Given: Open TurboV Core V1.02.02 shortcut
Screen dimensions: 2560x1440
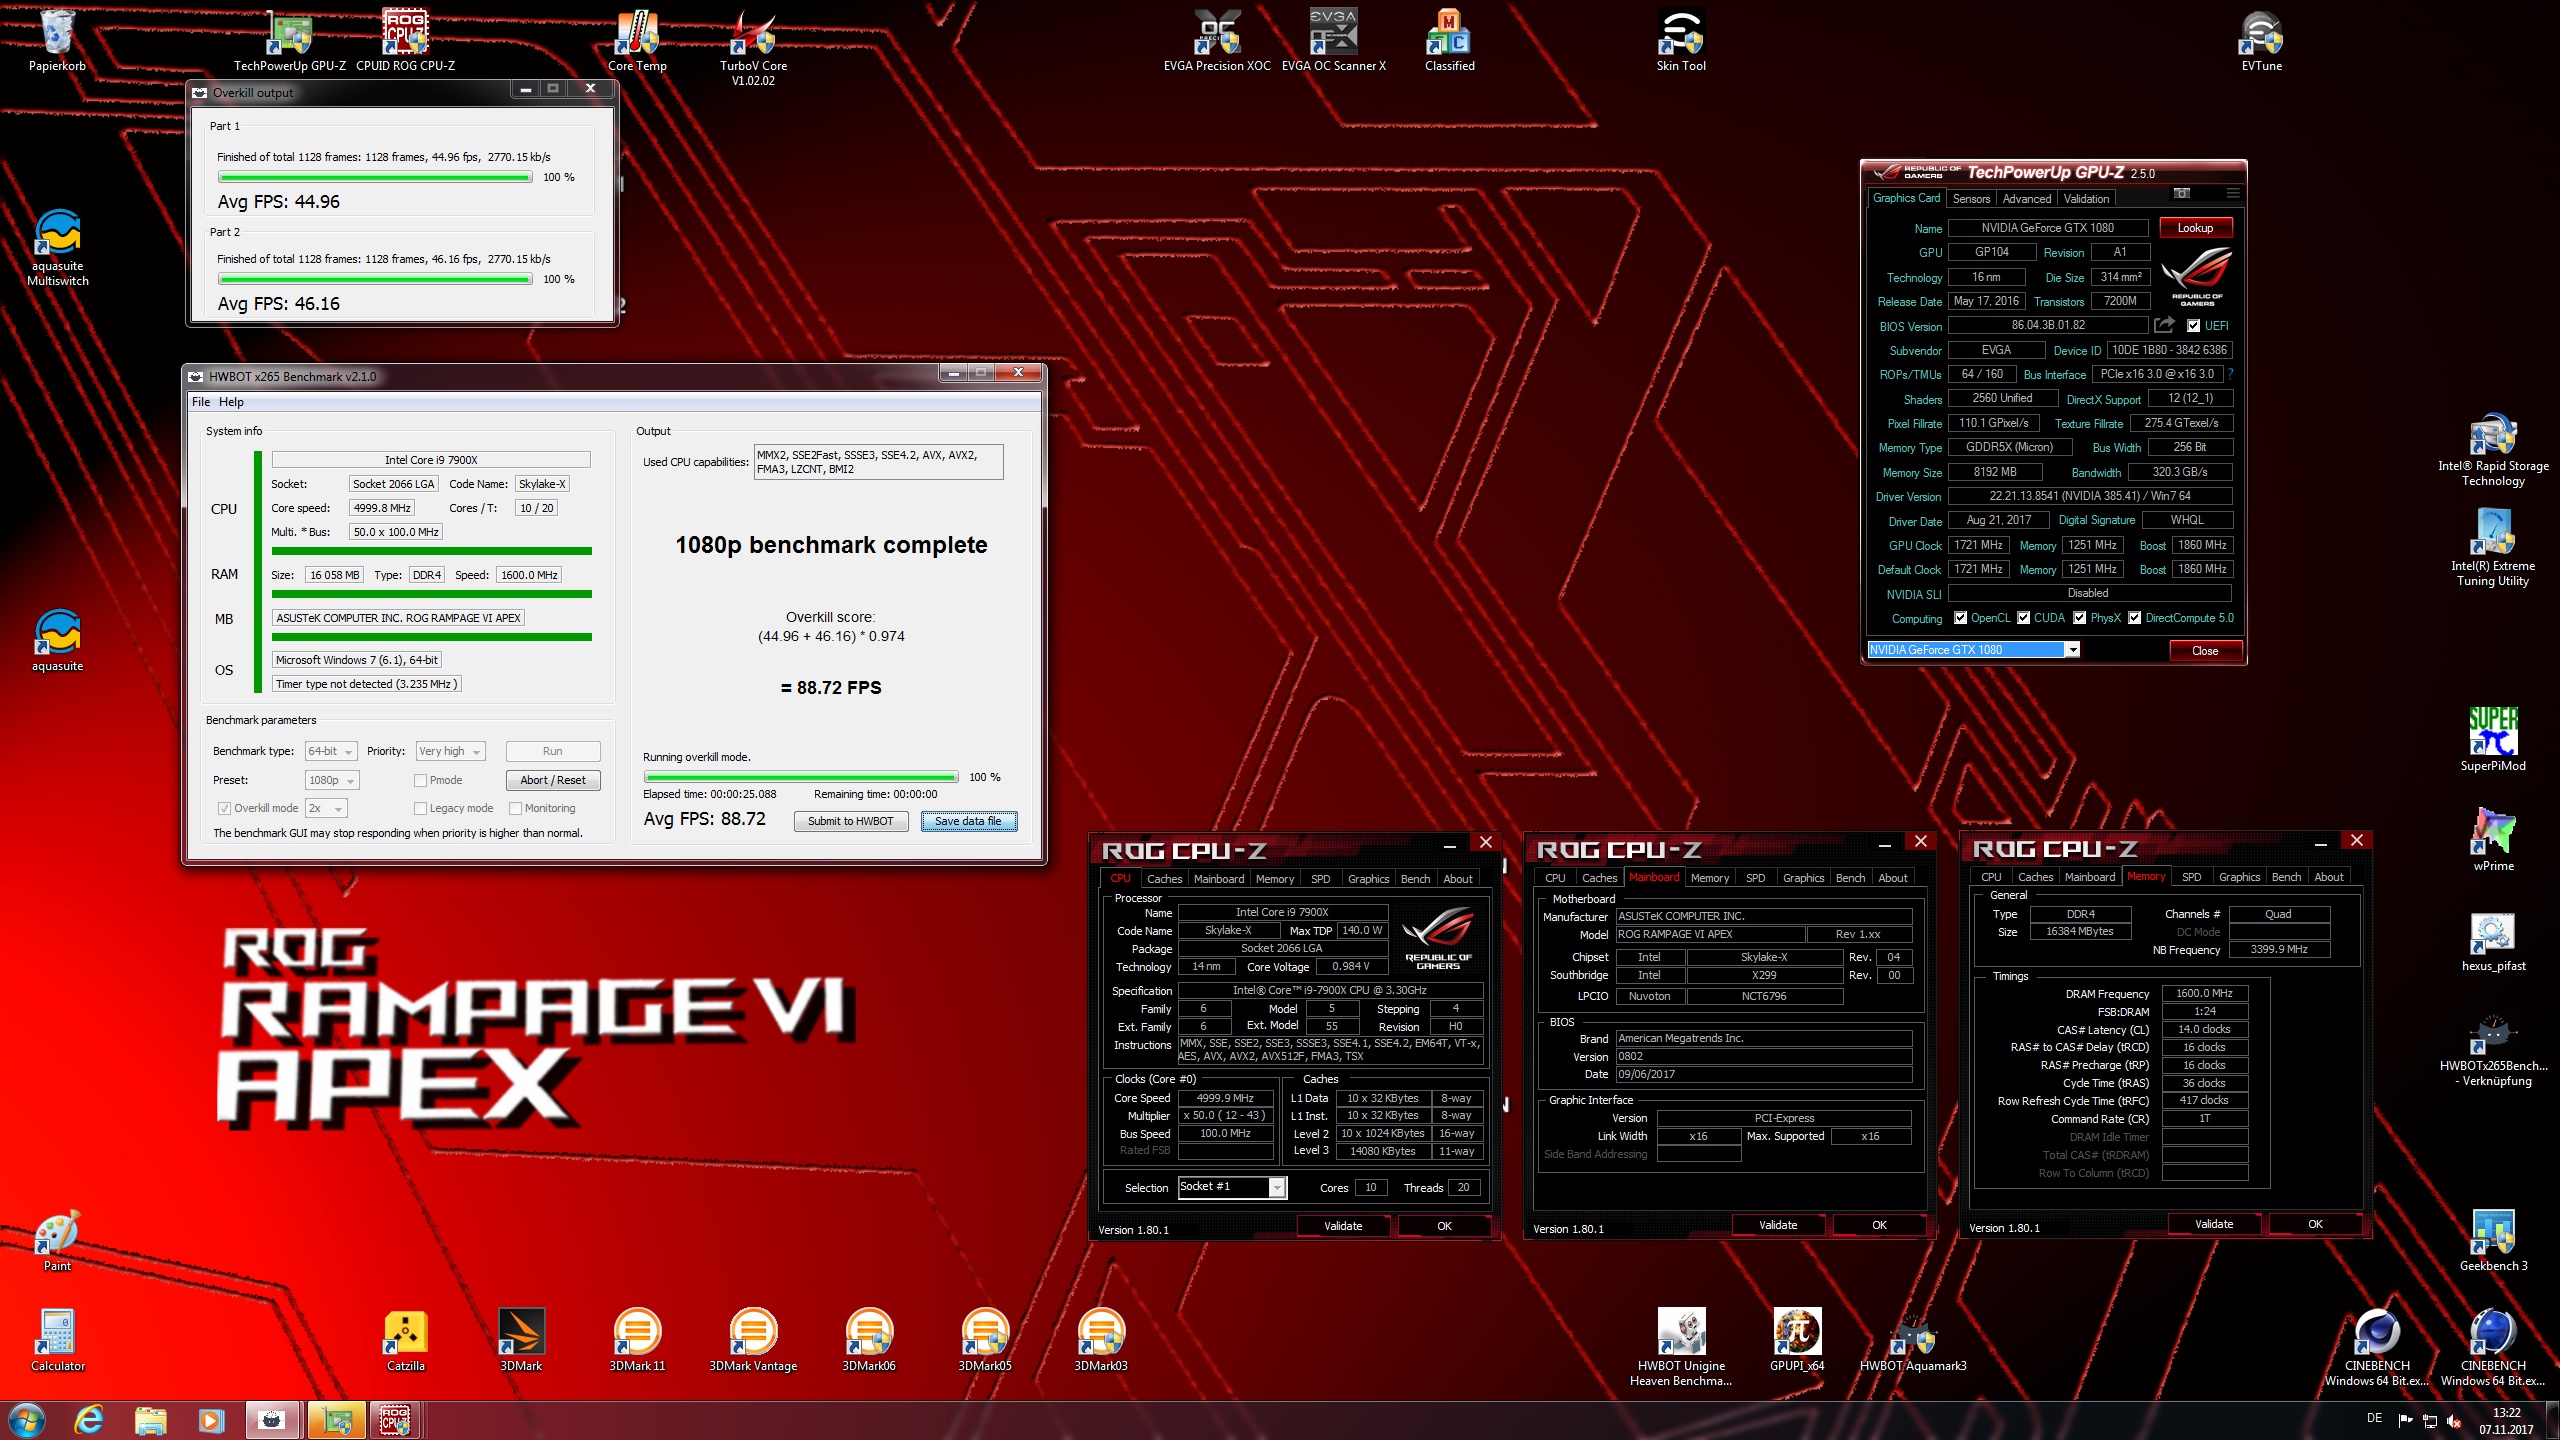Looking at the screenshot, I should click(753, 47).
